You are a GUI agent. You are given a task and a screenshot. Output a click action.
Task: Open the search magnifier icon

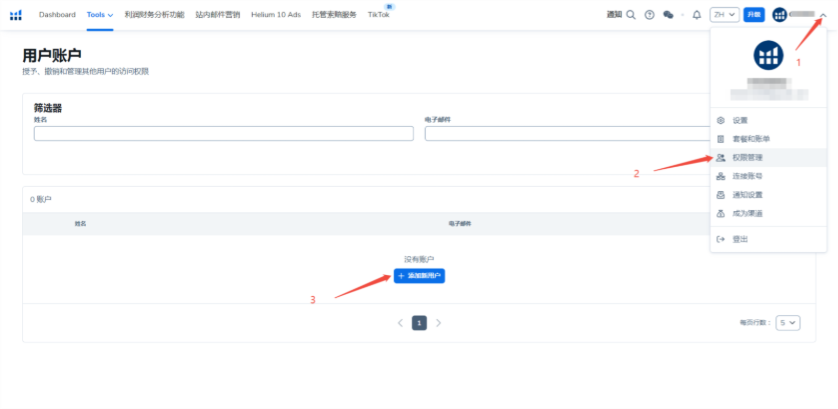630,15
